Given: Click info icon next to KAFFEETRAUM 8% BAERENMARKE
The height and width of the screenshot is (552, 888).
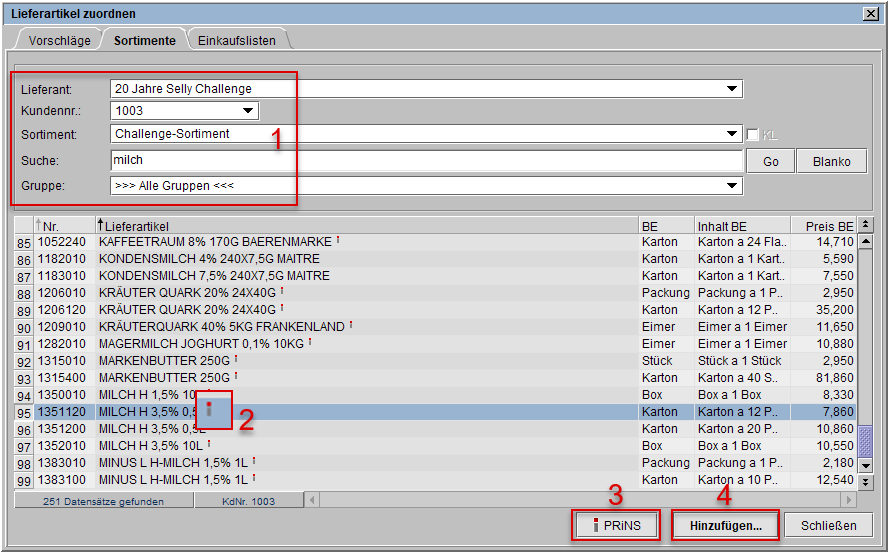Looking at the screenshot, I should tap(338, 240).
